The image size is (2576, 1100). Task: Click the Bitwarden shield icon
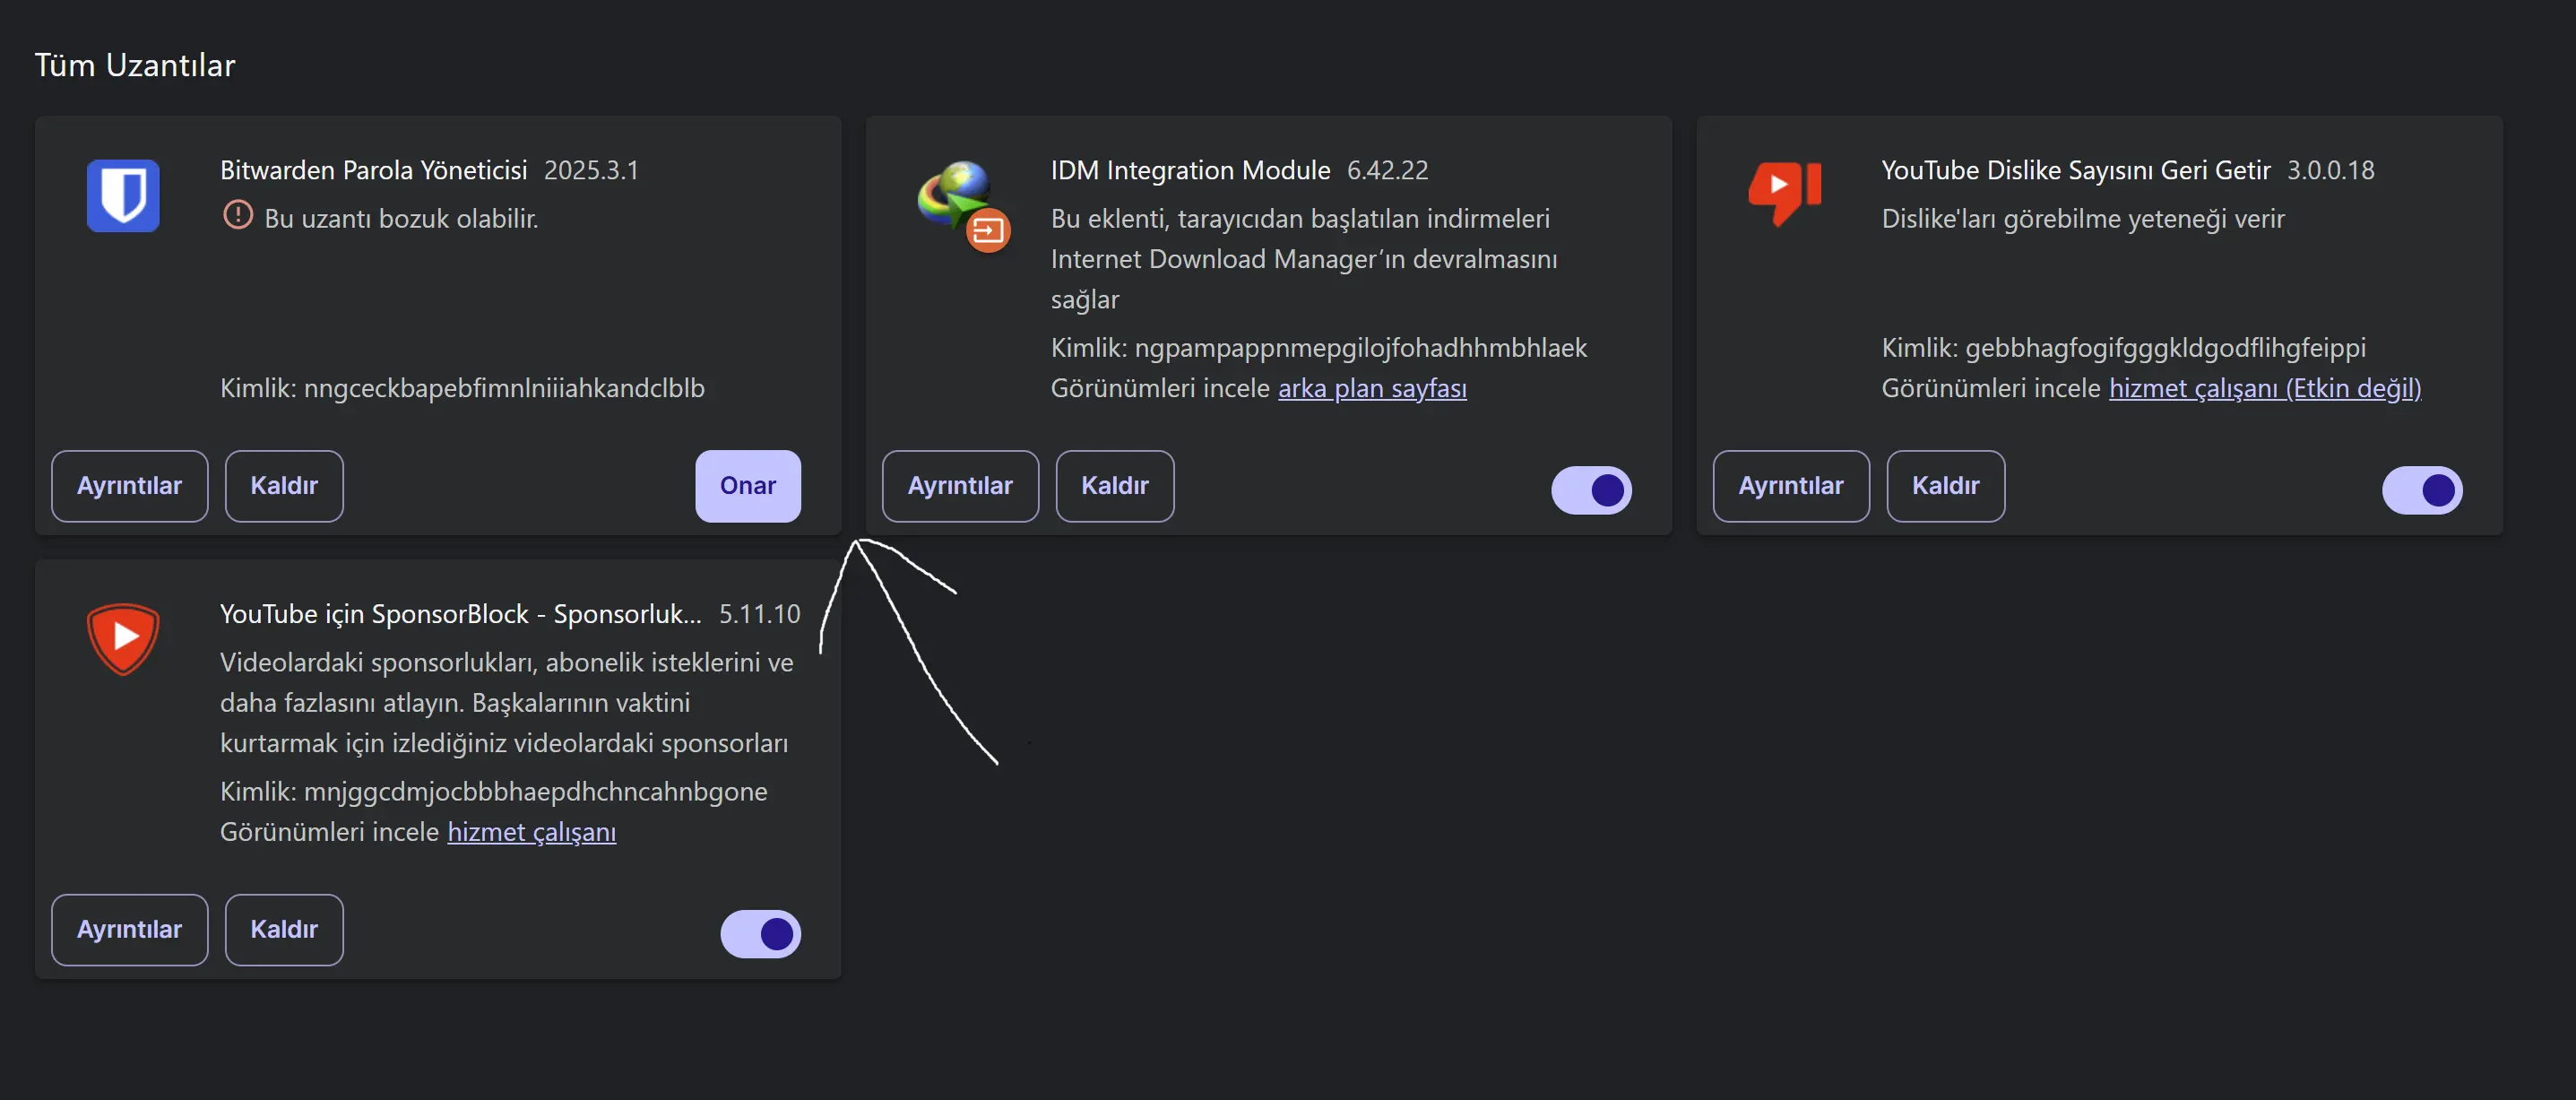pyautogui.click(x=123, y=196)
